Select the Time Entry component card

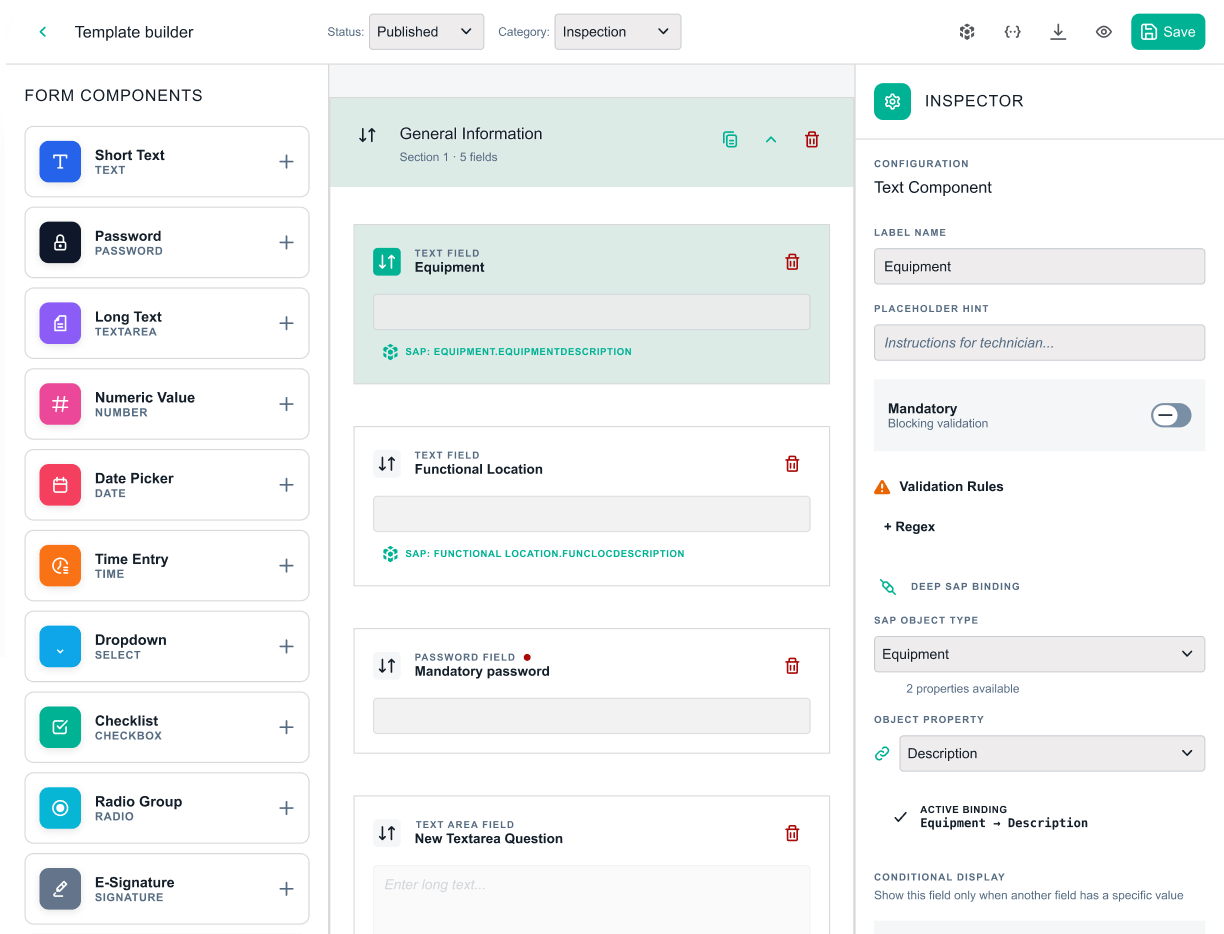coord(167,566)
